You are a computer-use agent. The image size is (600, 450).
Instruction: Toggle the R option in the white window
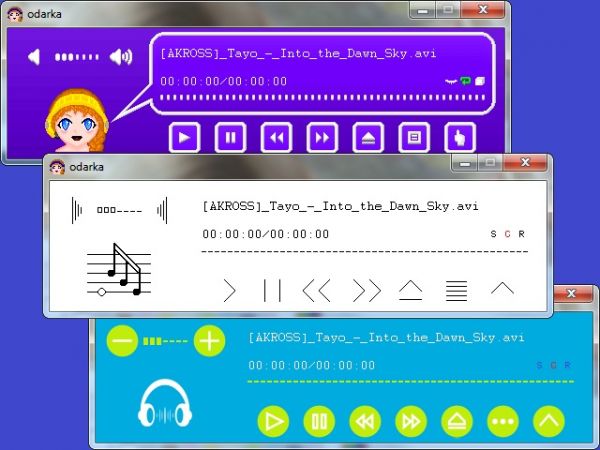(521, 234)
